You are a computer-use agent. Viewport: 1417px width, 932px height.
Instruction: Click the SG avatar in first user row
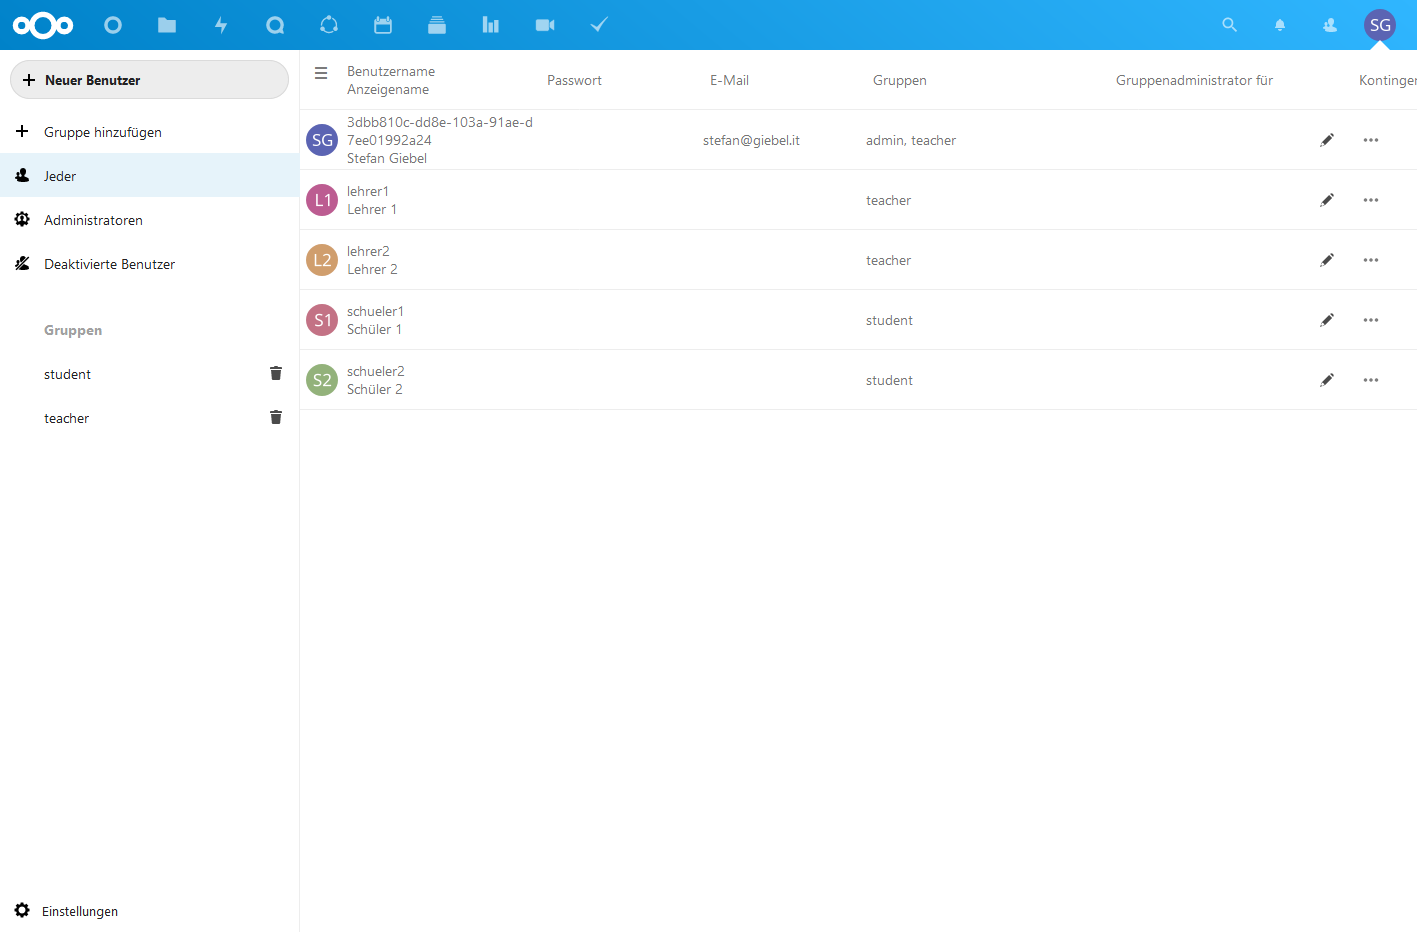[x=322, y=140]
